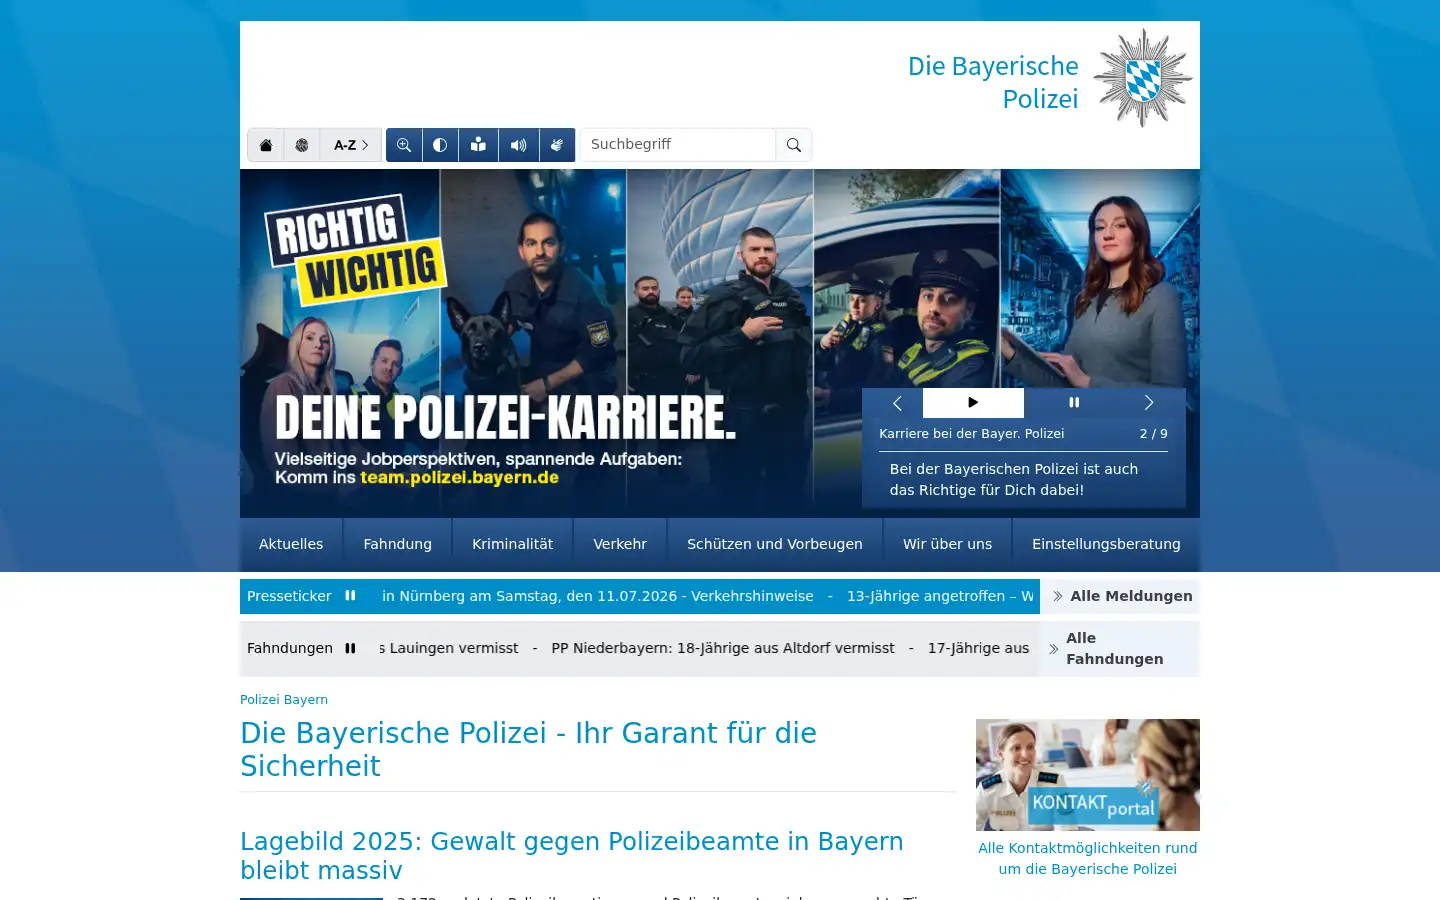The height and width of the screenshot is (900, 1440).
Task: Click the Karriere bei der Bayer. Polizei caption
Action: [972, 434]
